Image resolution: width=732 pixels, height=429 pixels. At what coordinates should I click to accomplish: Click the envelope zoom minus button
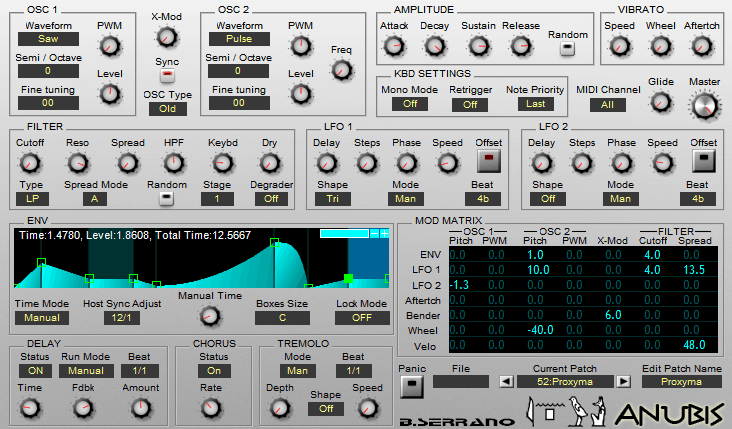[x=374, y=233]
